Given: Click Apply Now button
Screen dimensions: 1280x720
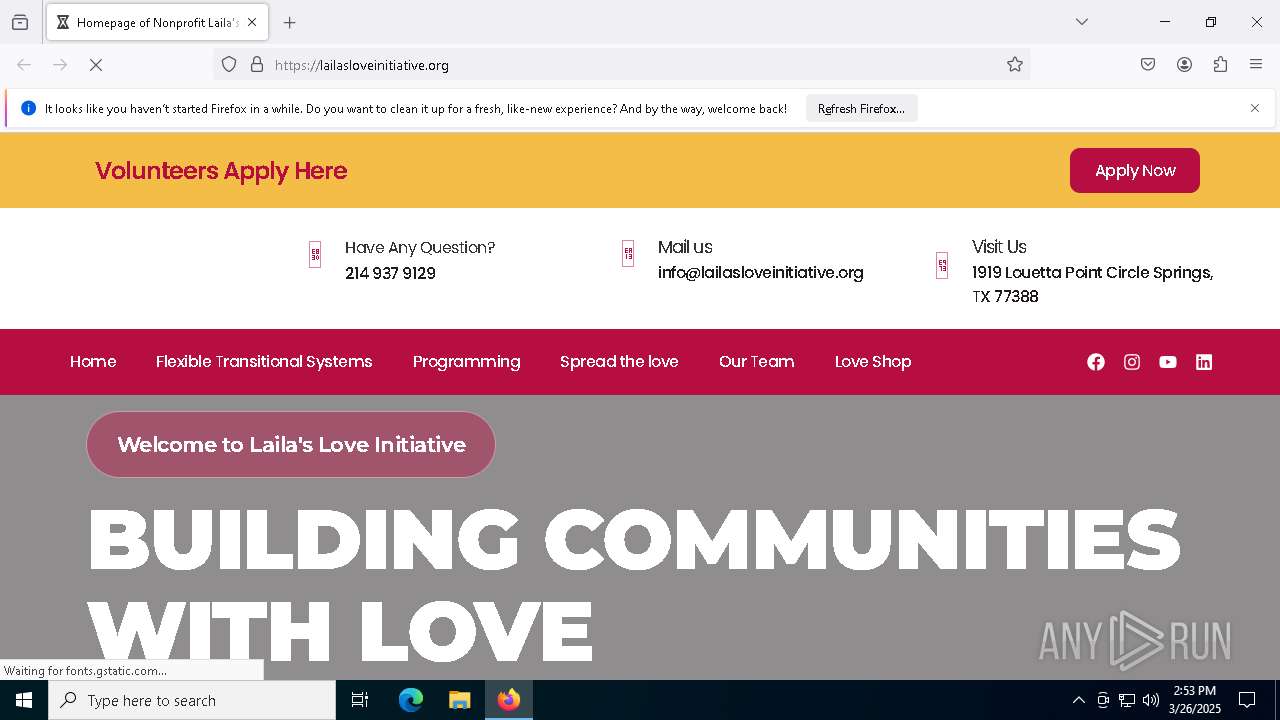Looking at the screenshot, I should (1135, 171).
